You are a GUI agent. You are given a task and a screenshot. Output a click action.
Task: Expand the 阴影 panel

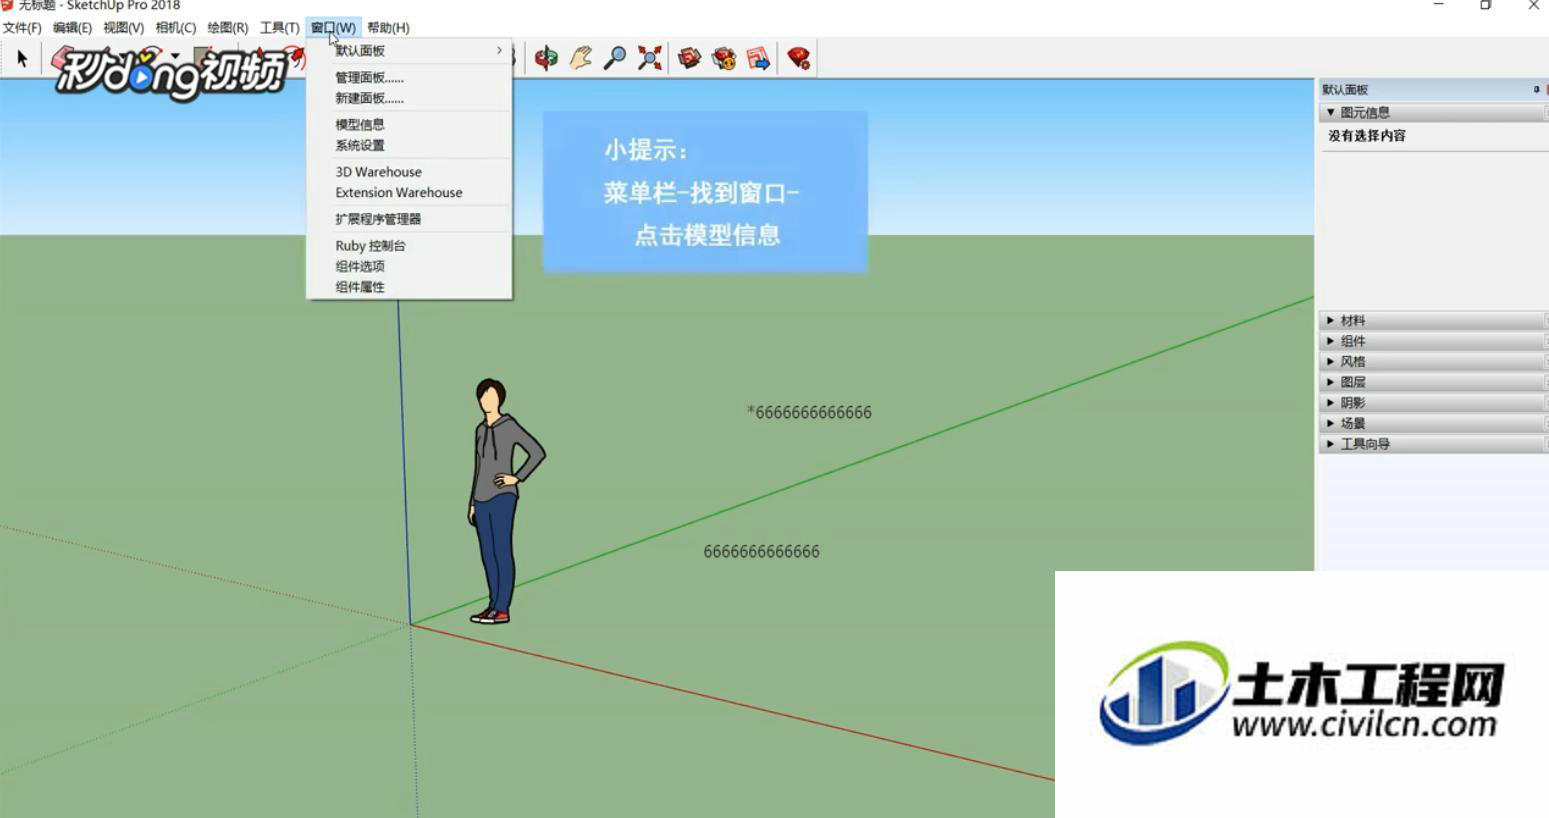(1433, 403)
